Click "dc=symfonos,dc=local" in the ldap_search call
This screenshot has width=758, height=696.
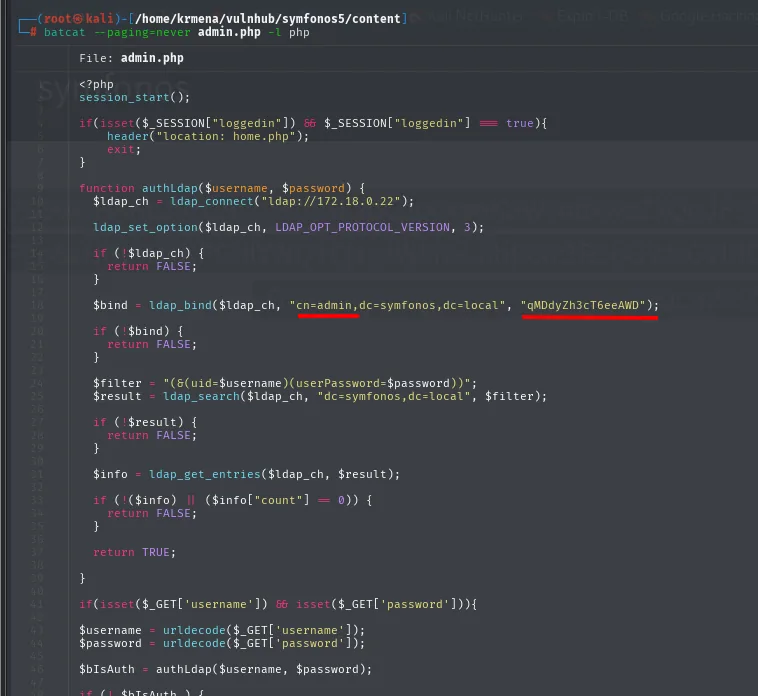(x=394, y=396)
